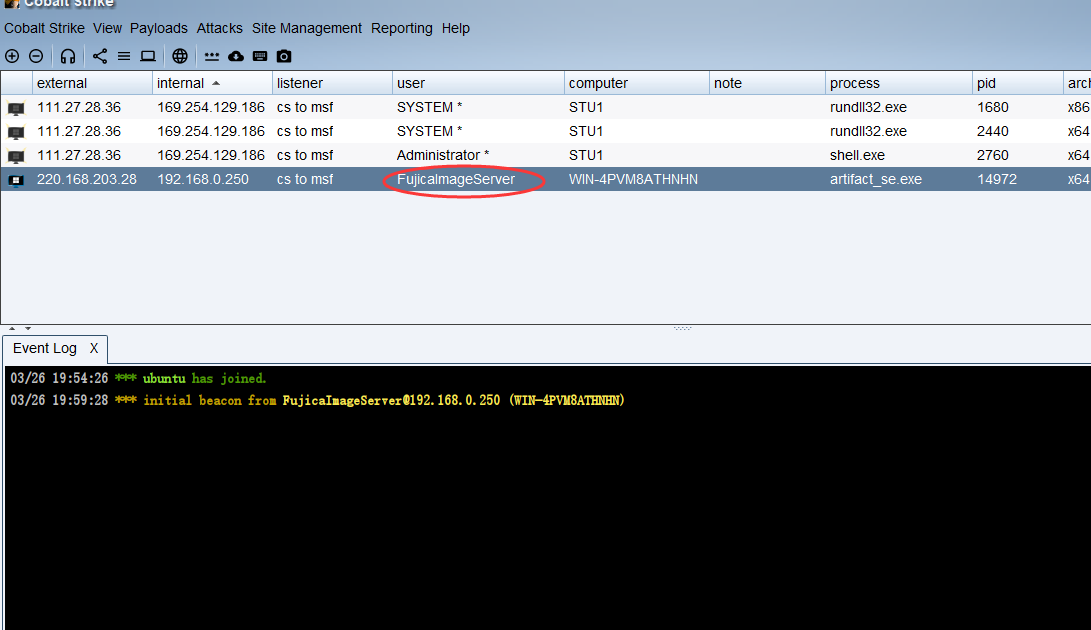Viewport: 1091px width, 630px height.
Task: Click the cs to msf listener in FujicaImageServer row
Action: pos(305,180)
